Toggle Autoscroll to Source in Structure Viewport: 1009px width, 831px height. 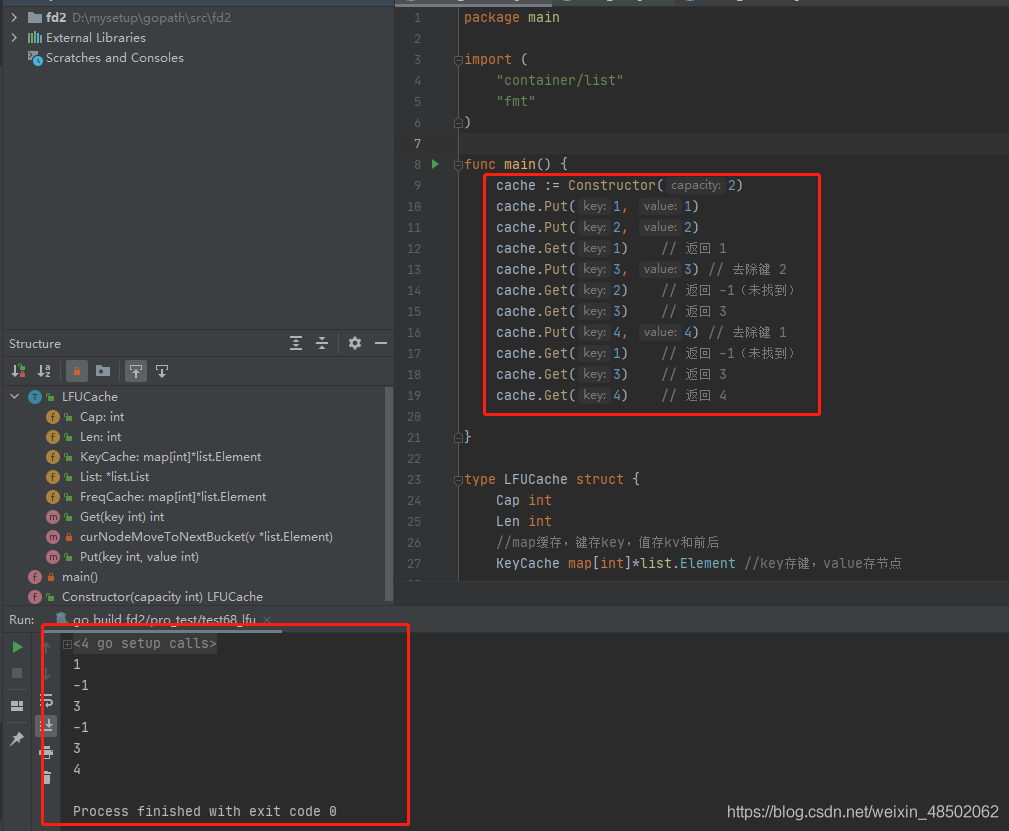click(x=136, y=371)
